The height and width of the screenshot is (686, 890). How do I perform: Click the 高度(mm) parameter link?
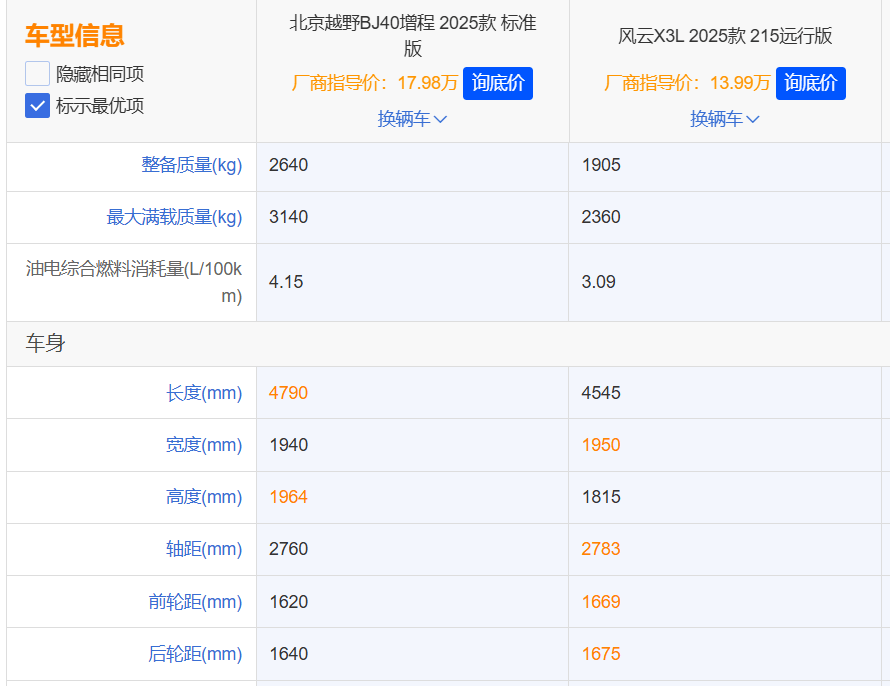click(204, 497)
